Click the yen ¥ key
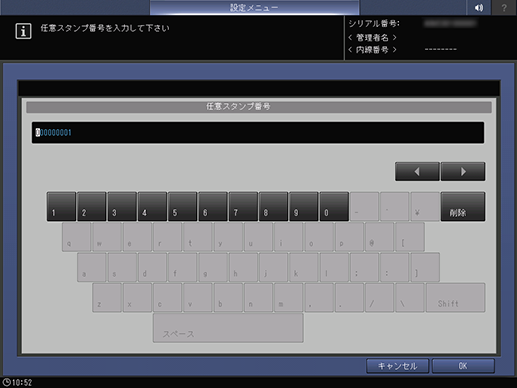The height and width of the screenshot is (388, 517). click(x=425, y=206)
